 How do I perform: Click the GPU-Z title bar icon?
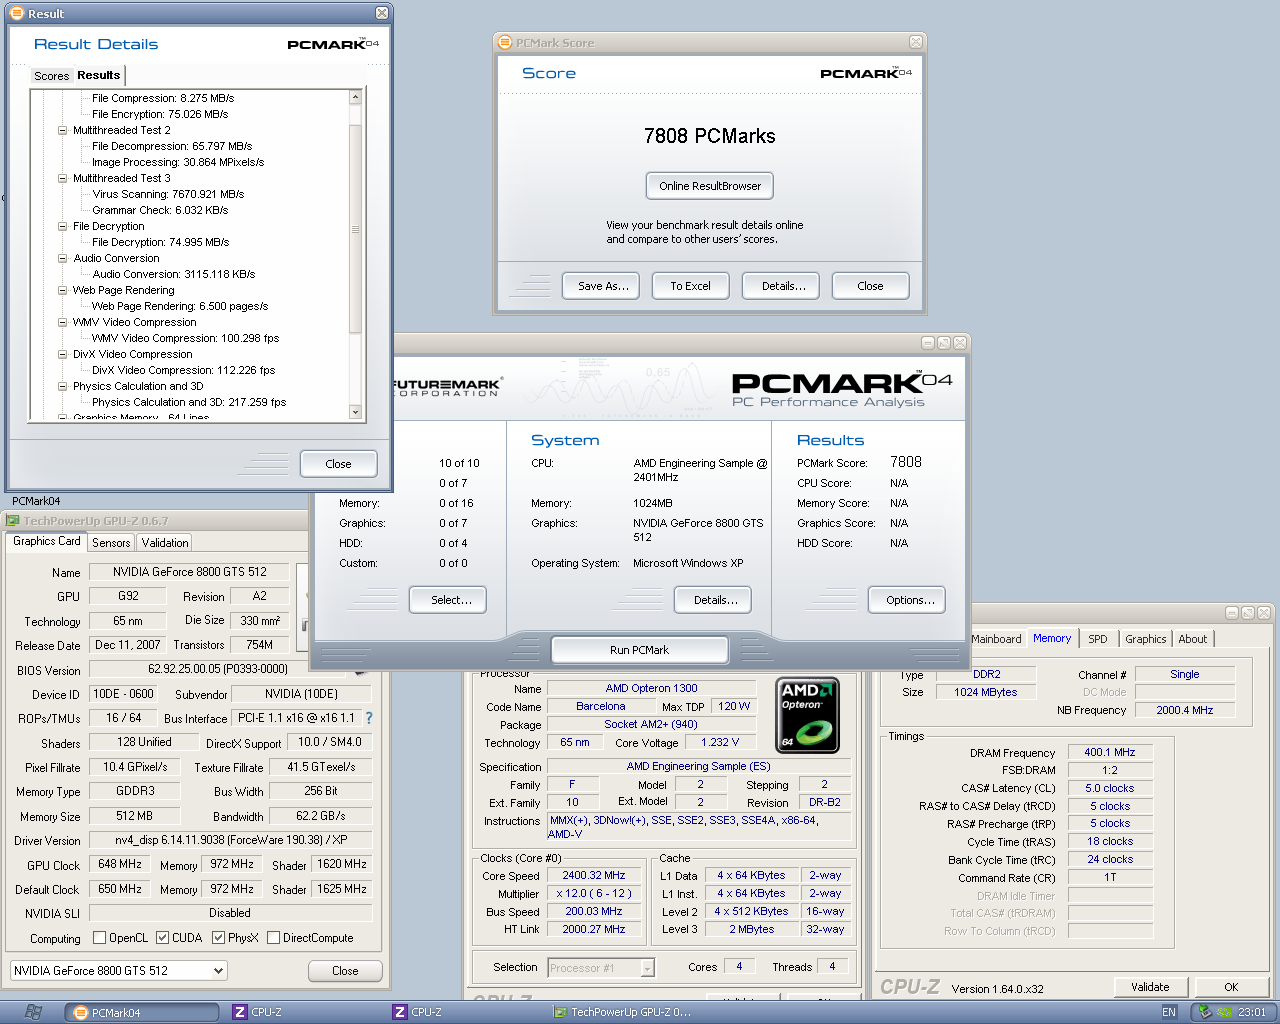click(13, 520)
